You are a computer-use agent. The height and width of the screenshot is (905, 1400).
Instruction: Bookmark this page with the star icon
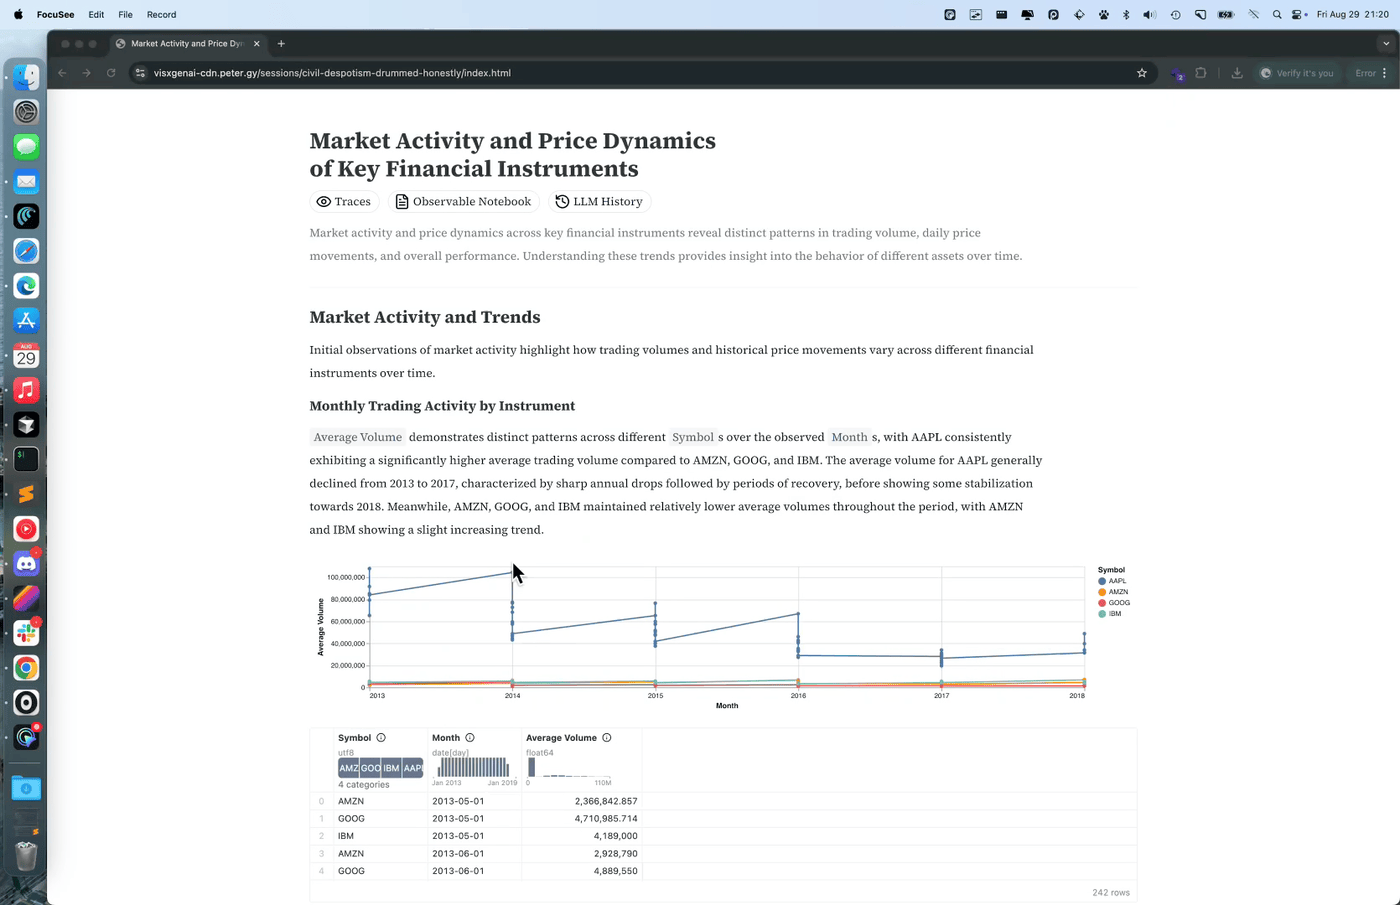[1142, 73]
